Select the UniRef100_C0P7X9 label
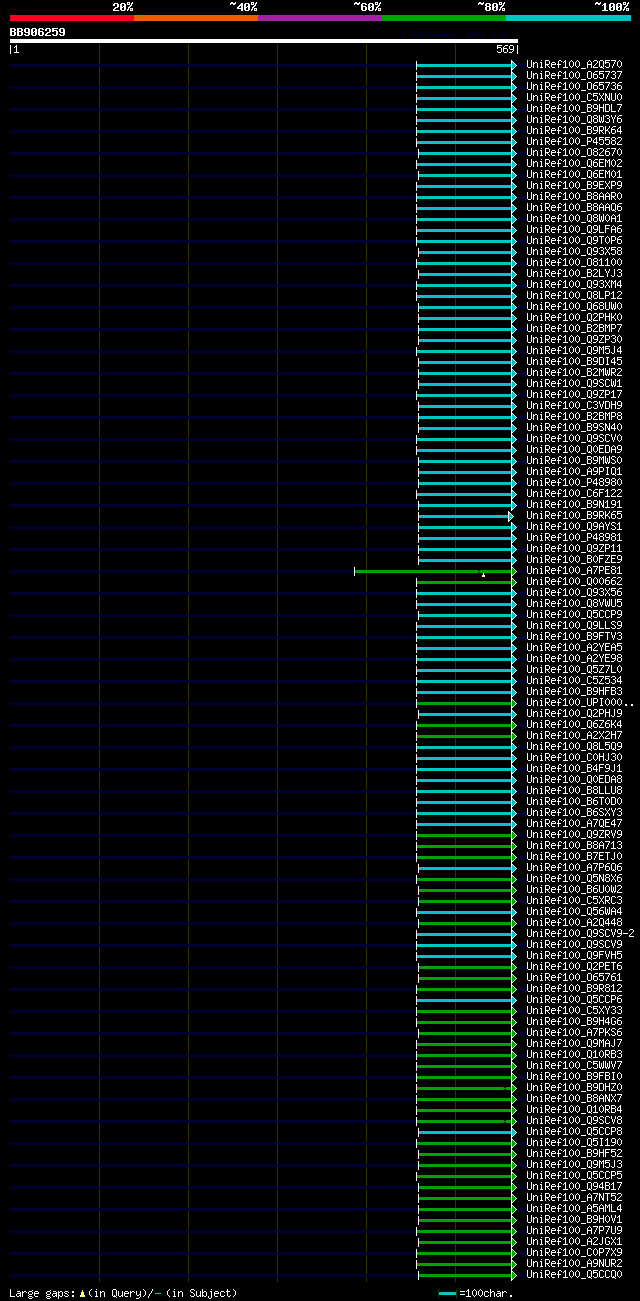The width and height of the screenshot is (640, 1301). click(574, 1252)
